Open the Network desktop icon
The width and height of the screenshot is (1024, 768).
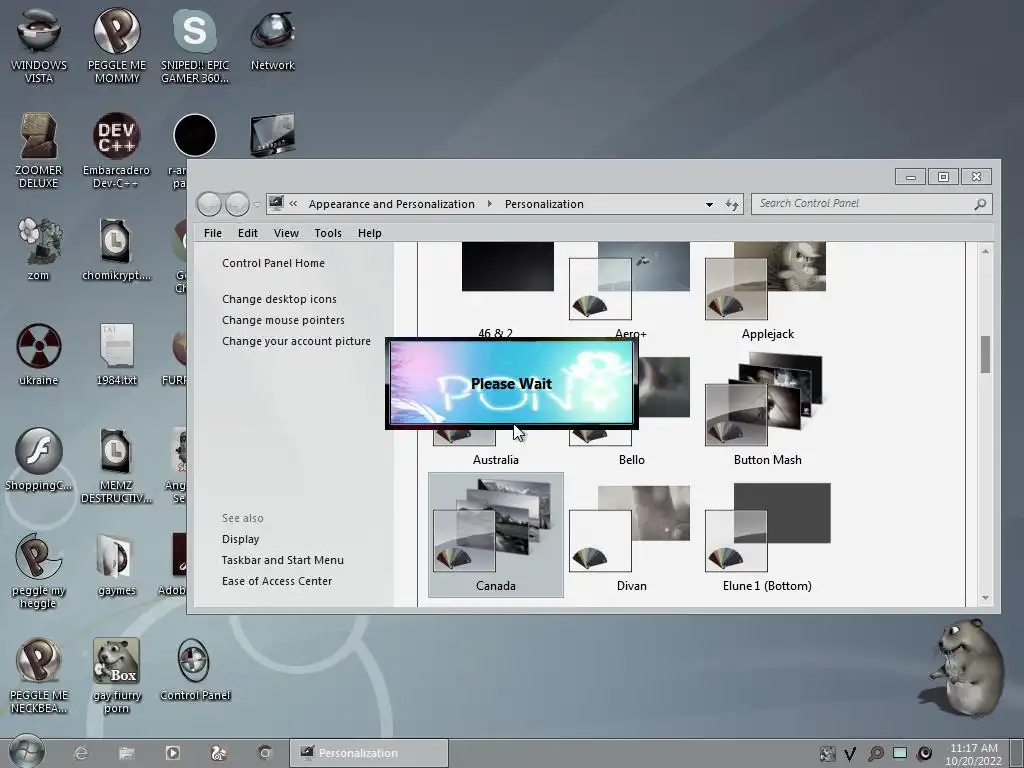click(273, 39)
